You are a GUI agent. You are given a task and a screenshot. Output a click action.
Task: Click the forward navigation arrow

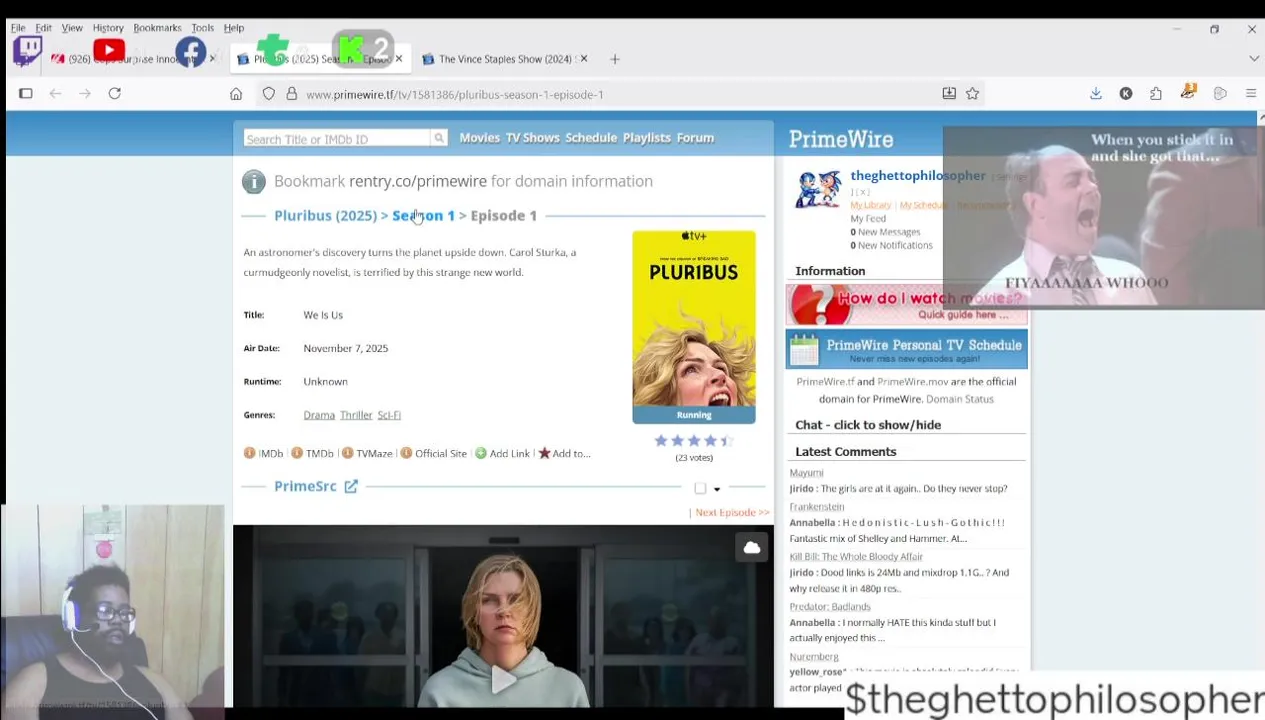pos(85,94)
